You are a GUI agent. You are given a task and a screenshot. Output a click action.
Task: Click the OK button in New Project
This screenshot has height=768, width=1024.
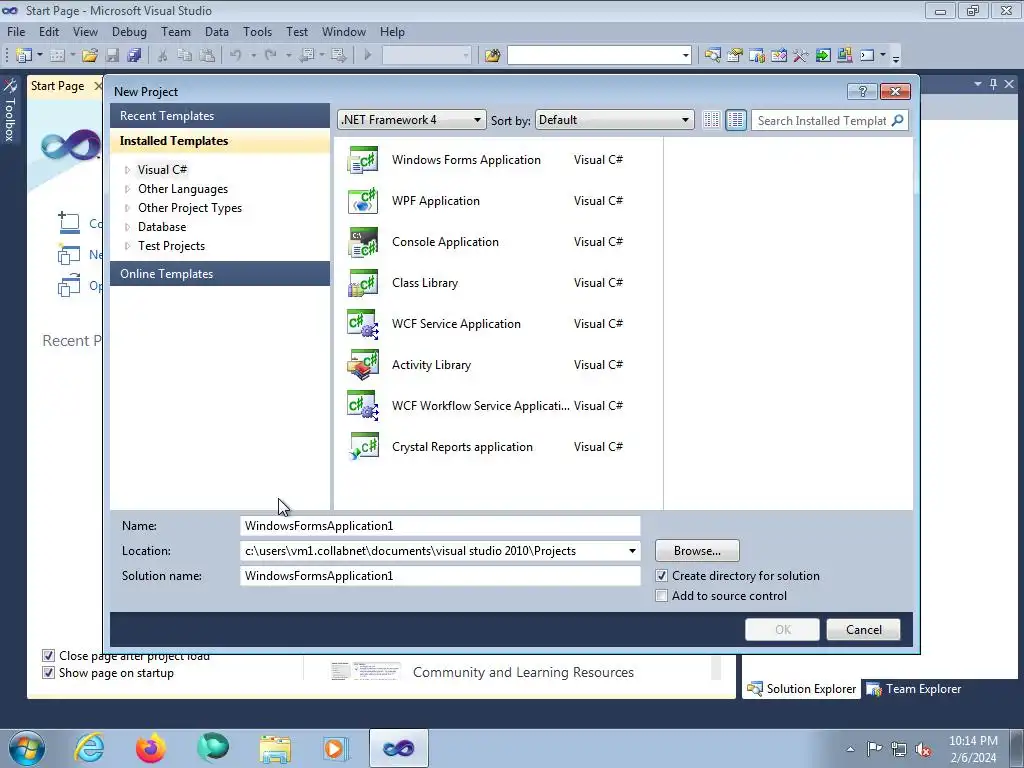coord(782,630)
